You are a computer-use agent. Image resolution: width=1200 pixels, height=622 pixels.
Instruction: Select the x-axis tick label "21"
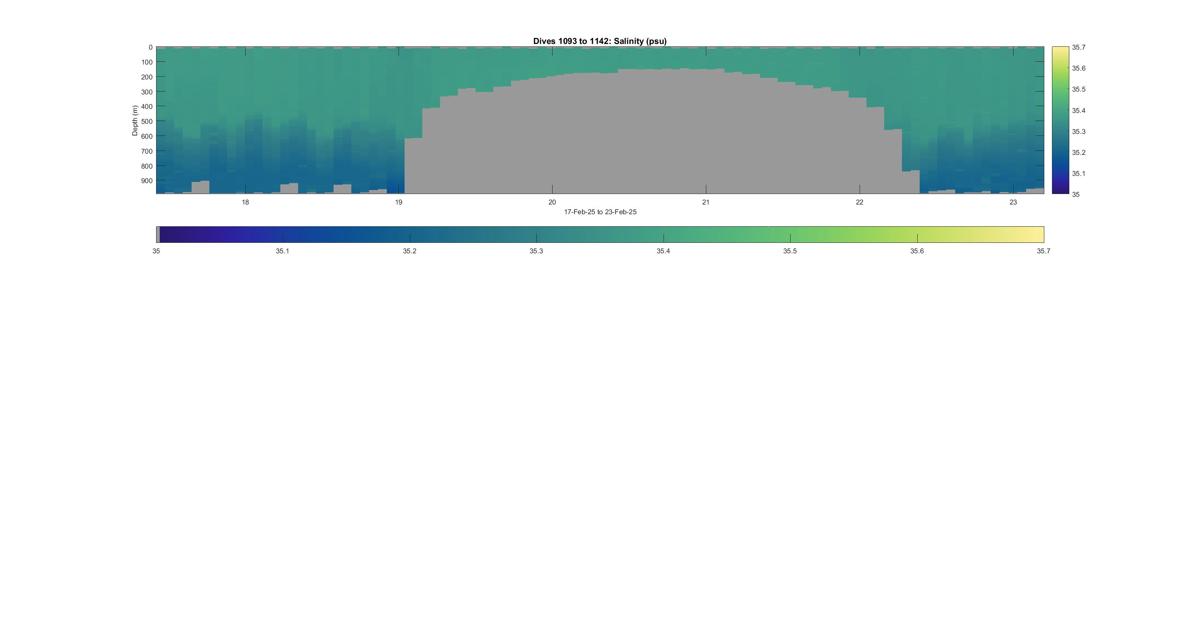point(706,202)
